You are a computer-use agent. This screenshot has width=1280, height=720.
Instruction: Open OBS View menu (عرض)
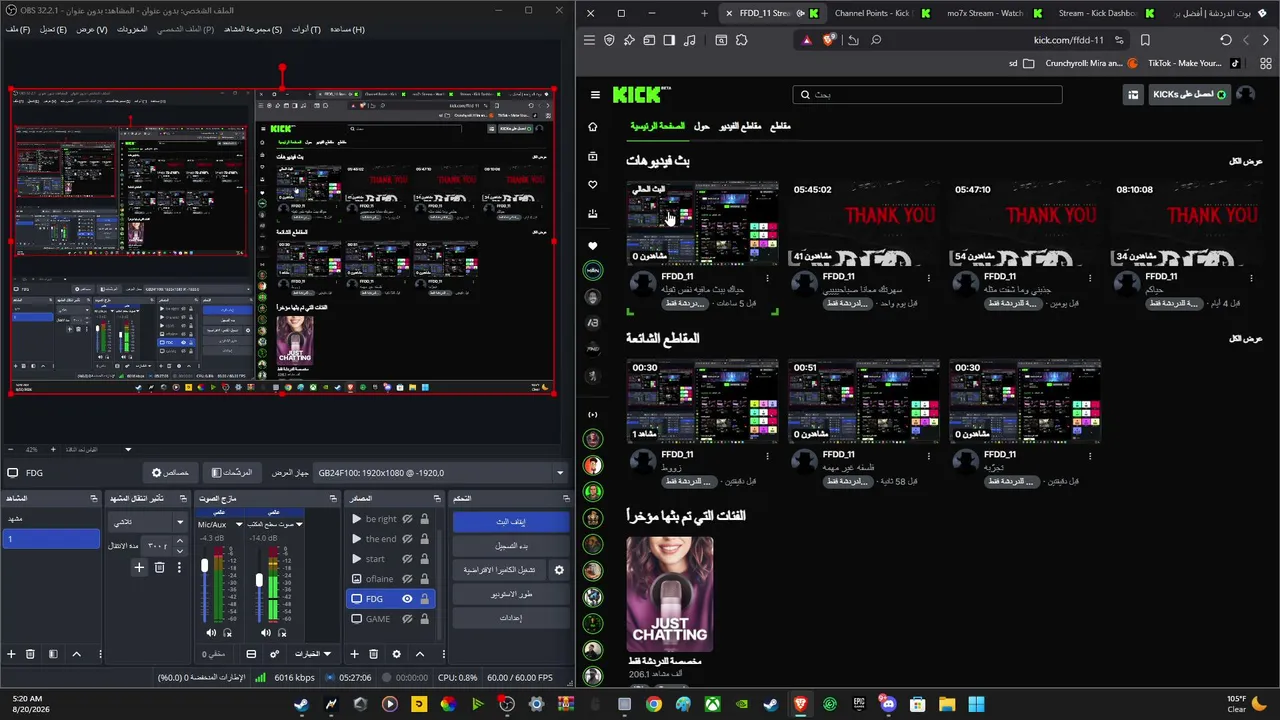tap(91, 29)
